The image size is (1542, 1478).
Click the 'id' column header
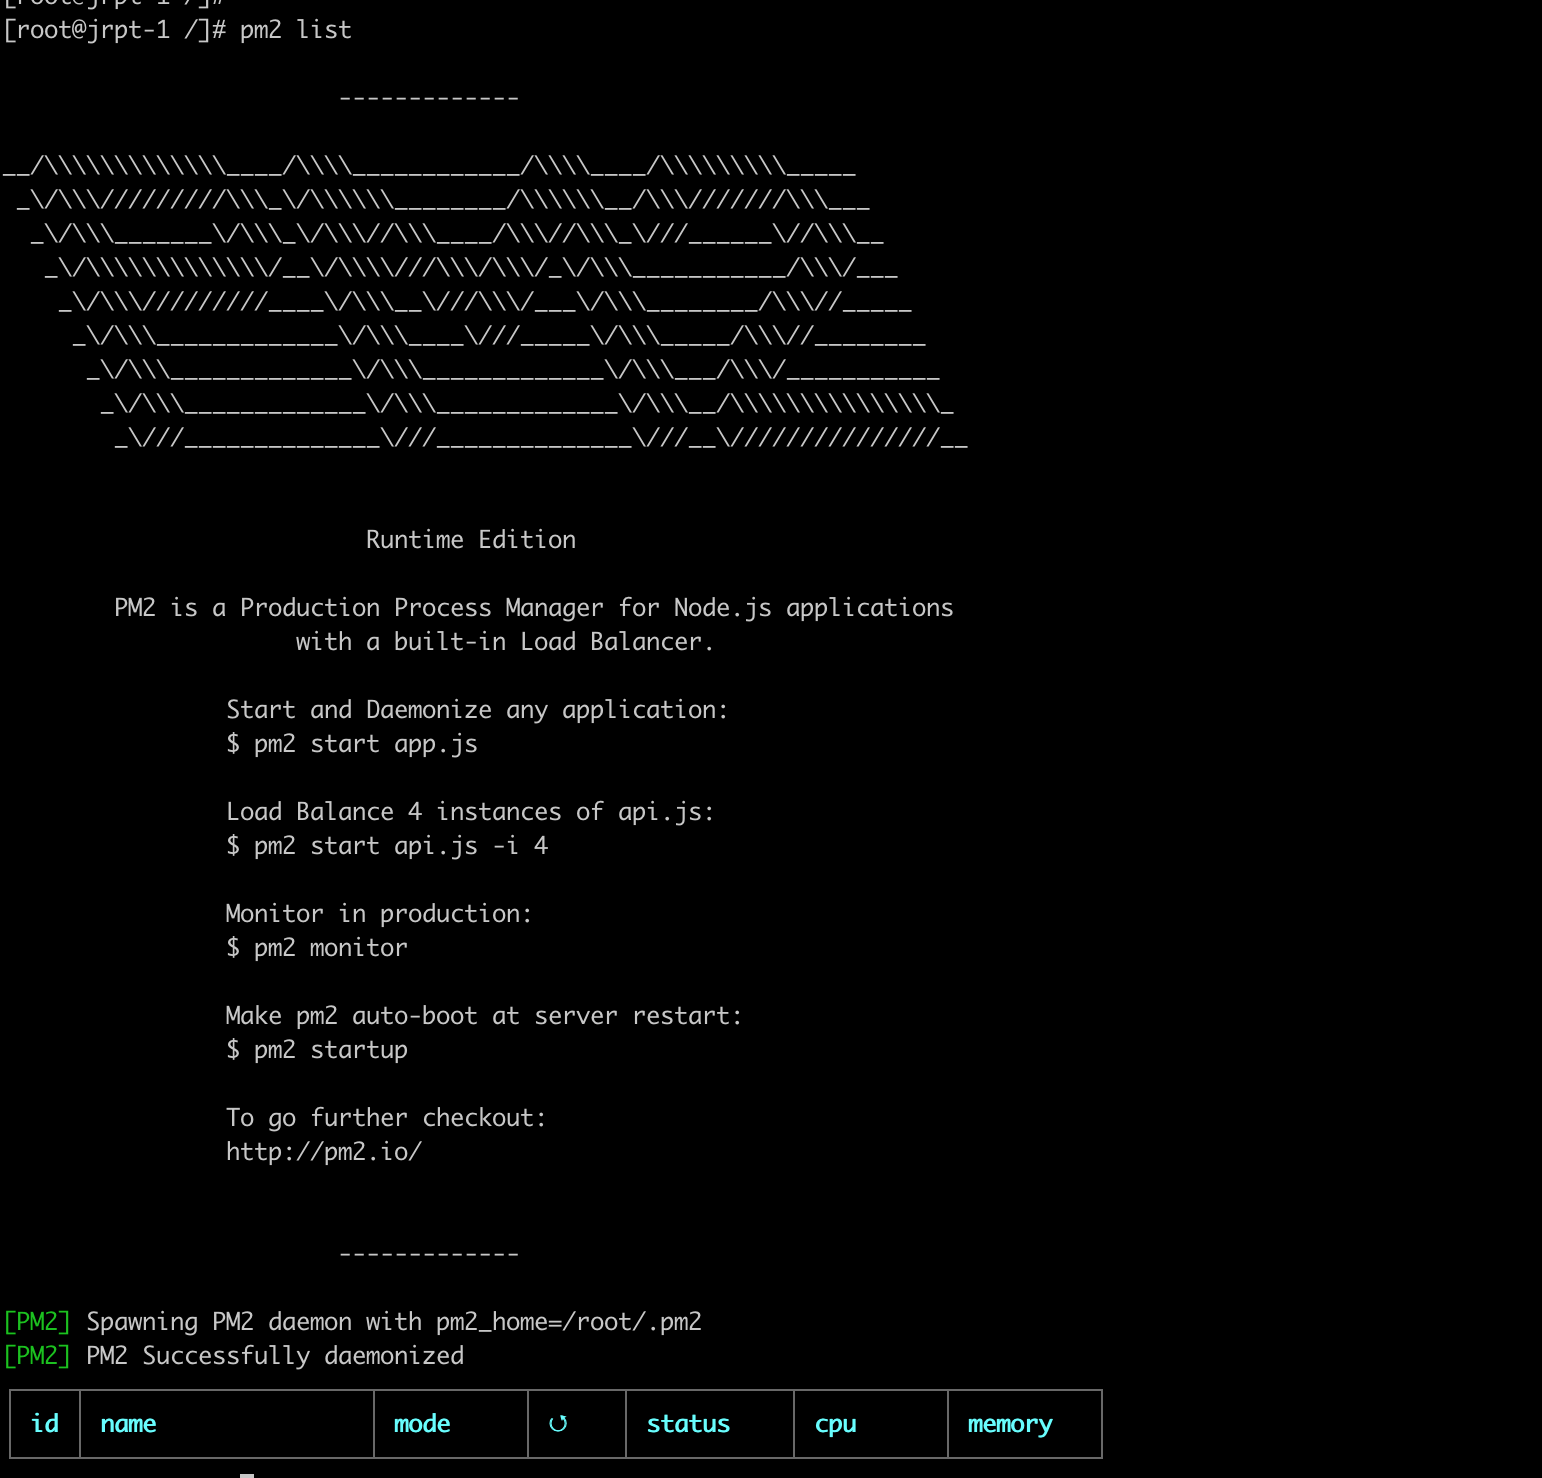click(x=45, y=1424)
